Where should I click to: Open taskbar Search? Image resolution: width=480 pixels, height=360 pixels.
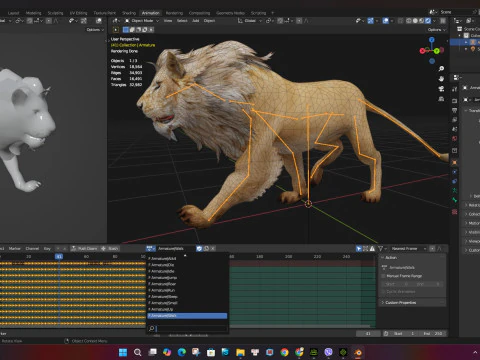137,352
